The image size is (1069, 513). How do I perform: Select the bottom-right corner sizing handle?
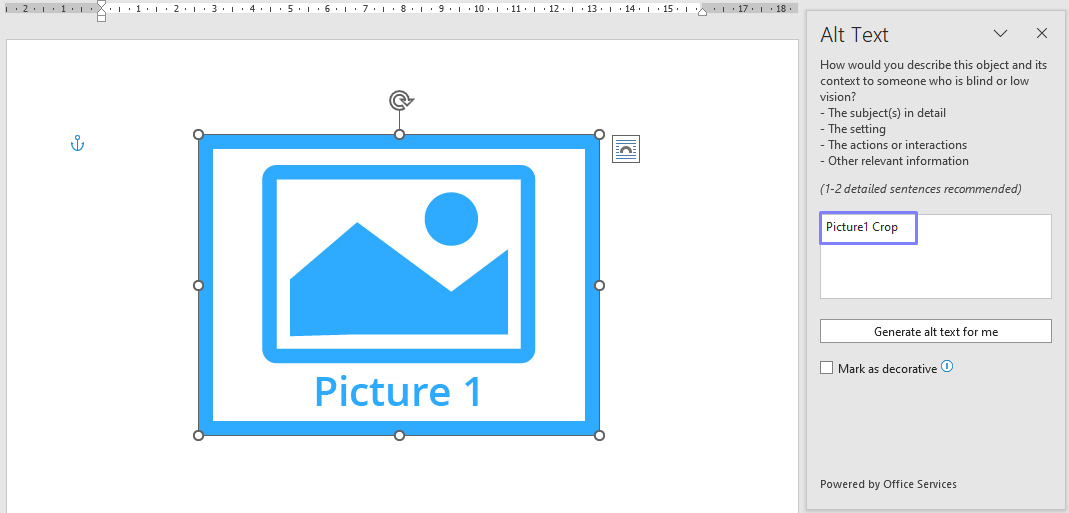[600, 435]
